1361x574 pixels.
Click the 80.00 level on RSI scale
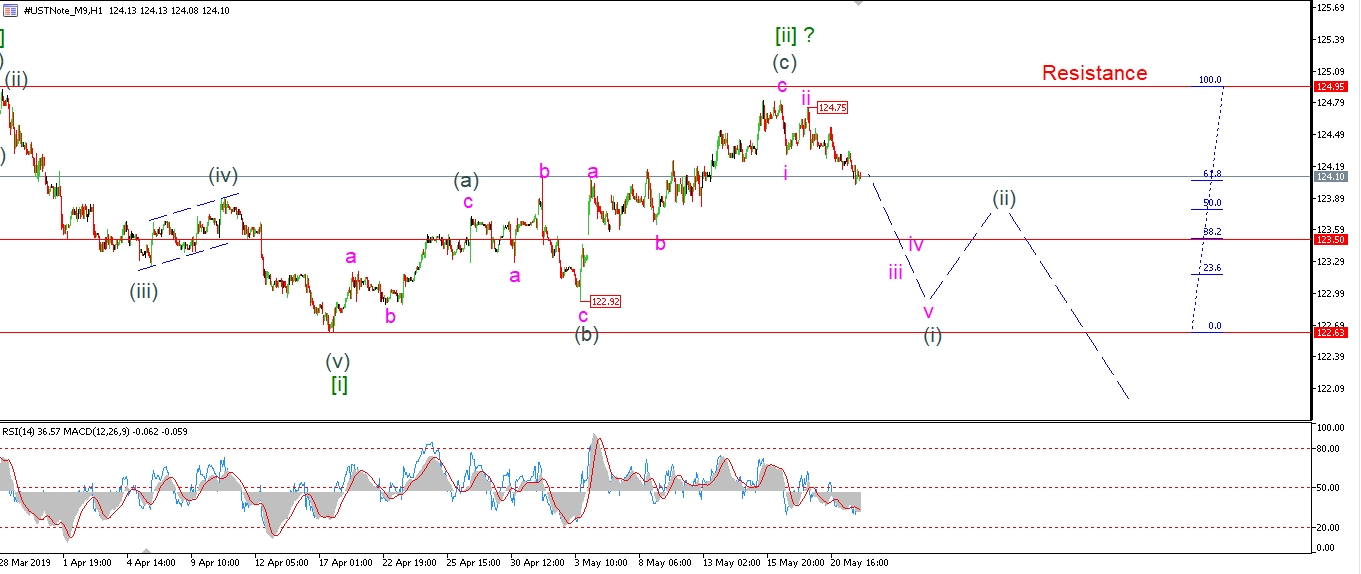(1326, 449)
